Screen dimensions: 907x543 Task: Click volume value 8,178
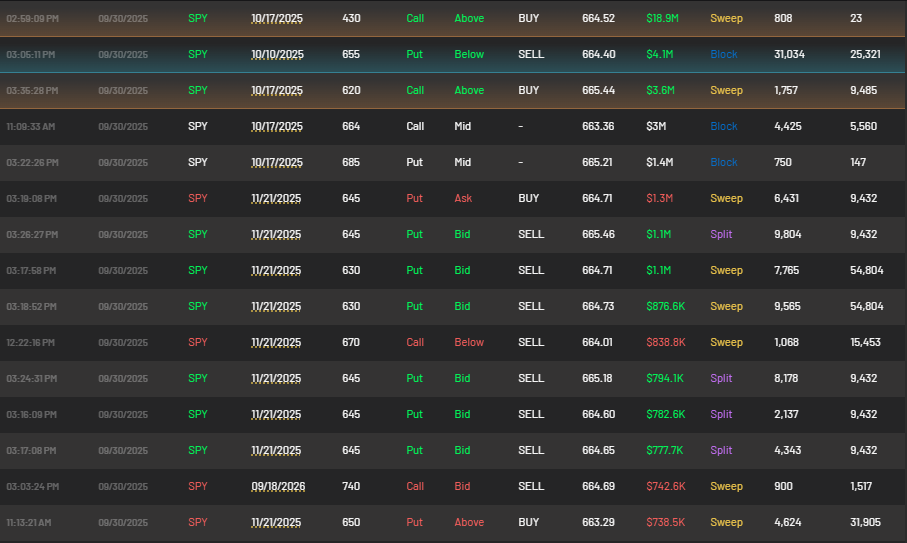[x=786, y=378]
